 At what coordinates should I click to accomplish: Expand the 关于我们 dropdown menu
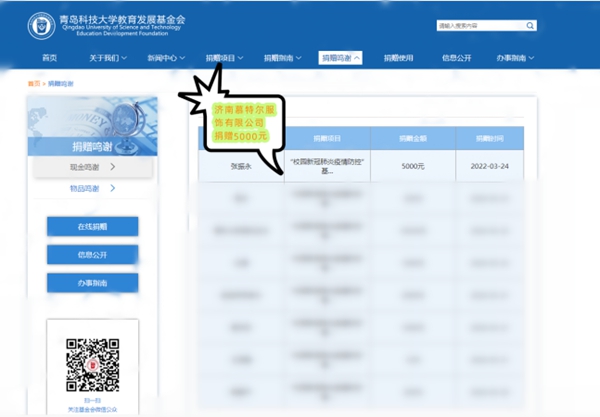click(x=108, y=58)
